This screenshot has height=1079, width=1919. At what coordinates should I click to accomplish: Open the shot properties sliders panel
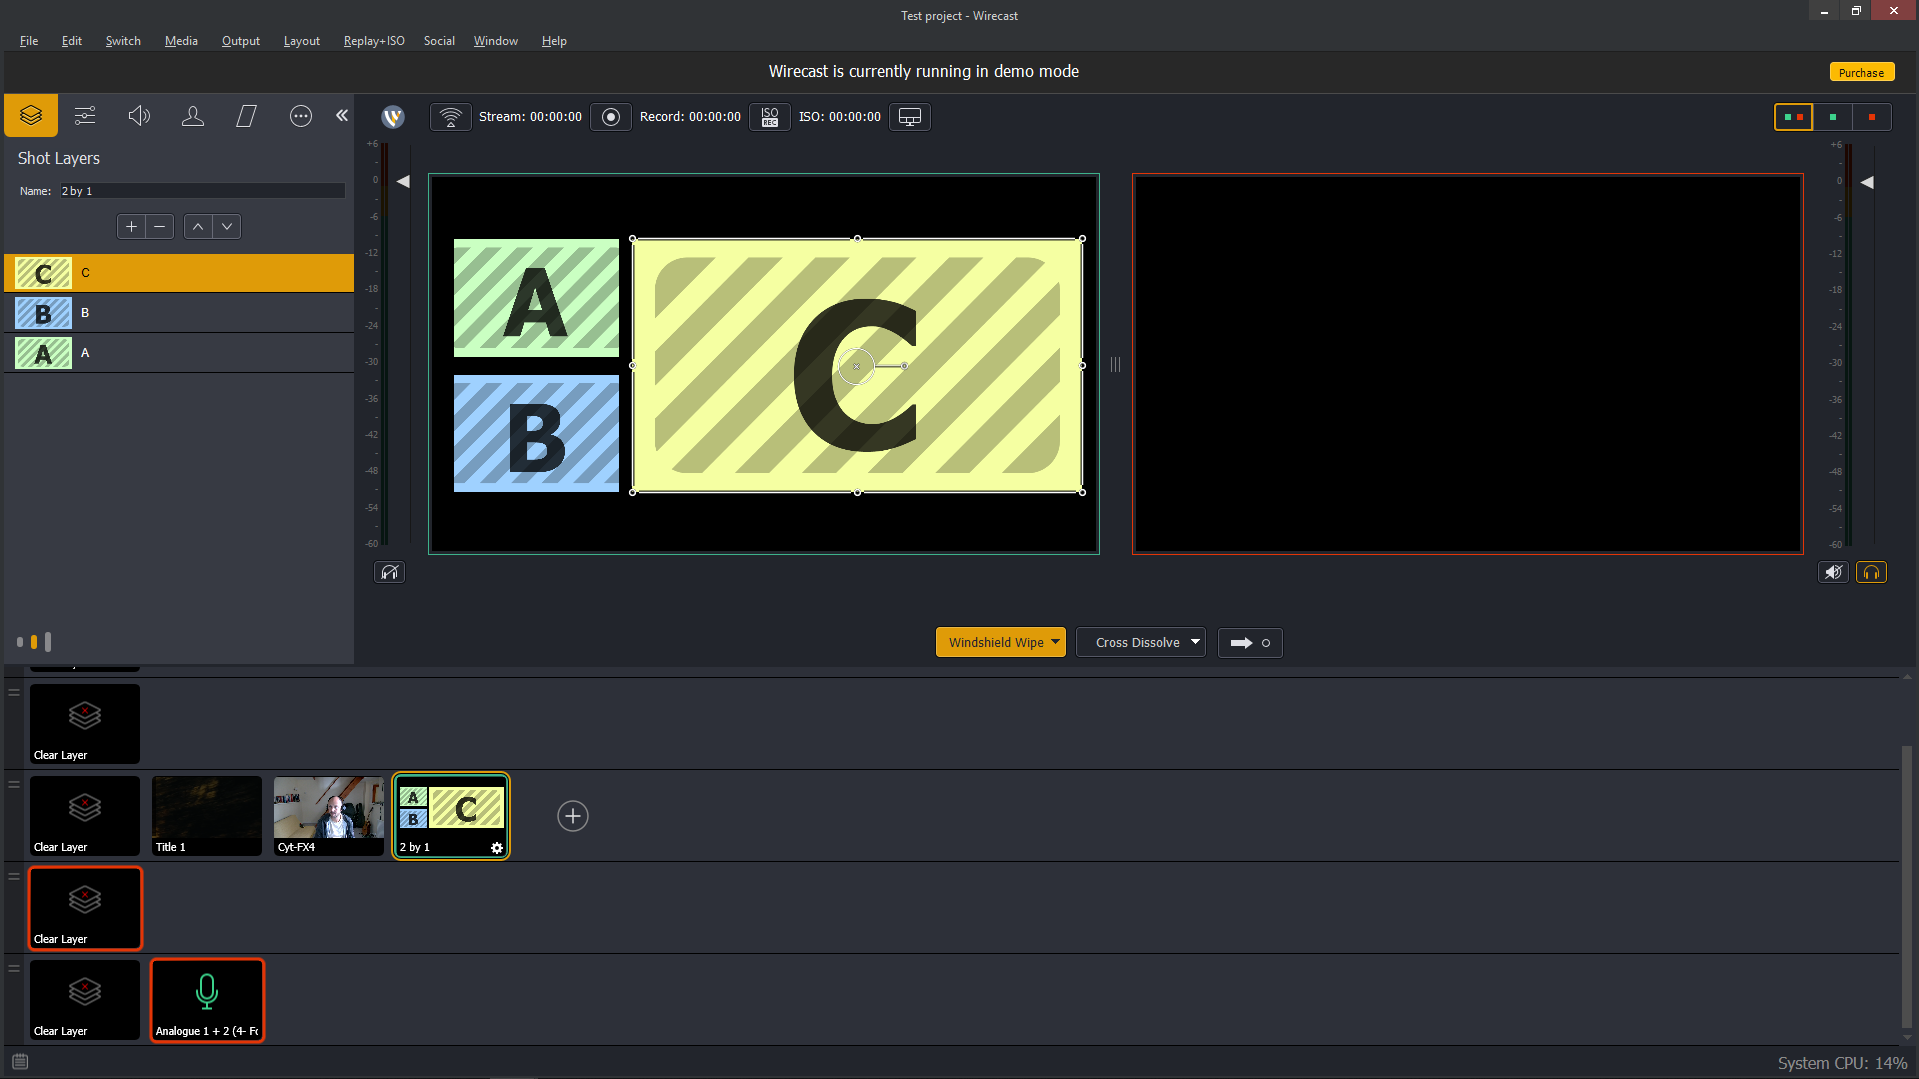click(85, 116)
